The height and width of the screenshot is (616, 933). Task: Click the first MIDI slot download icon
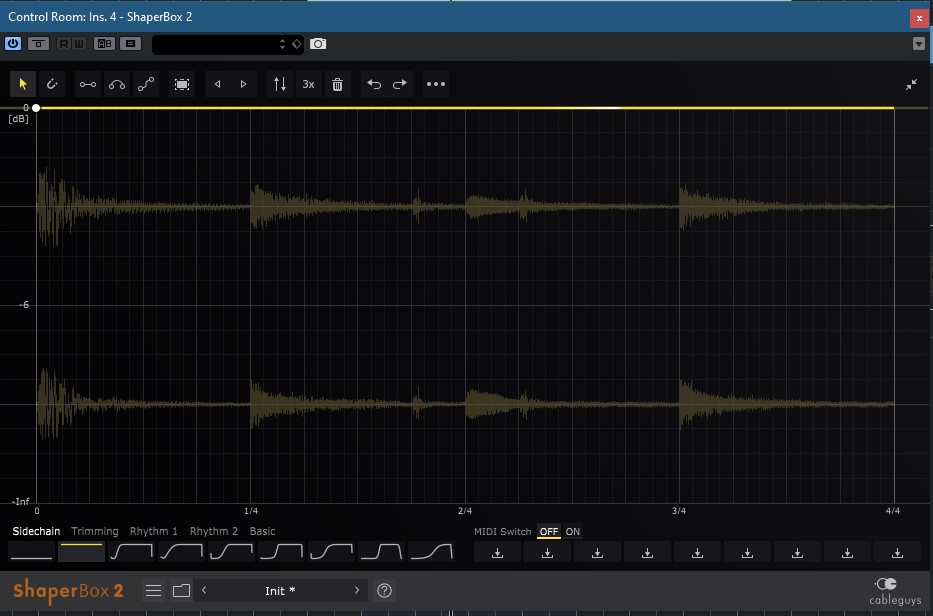pos(497,553)
